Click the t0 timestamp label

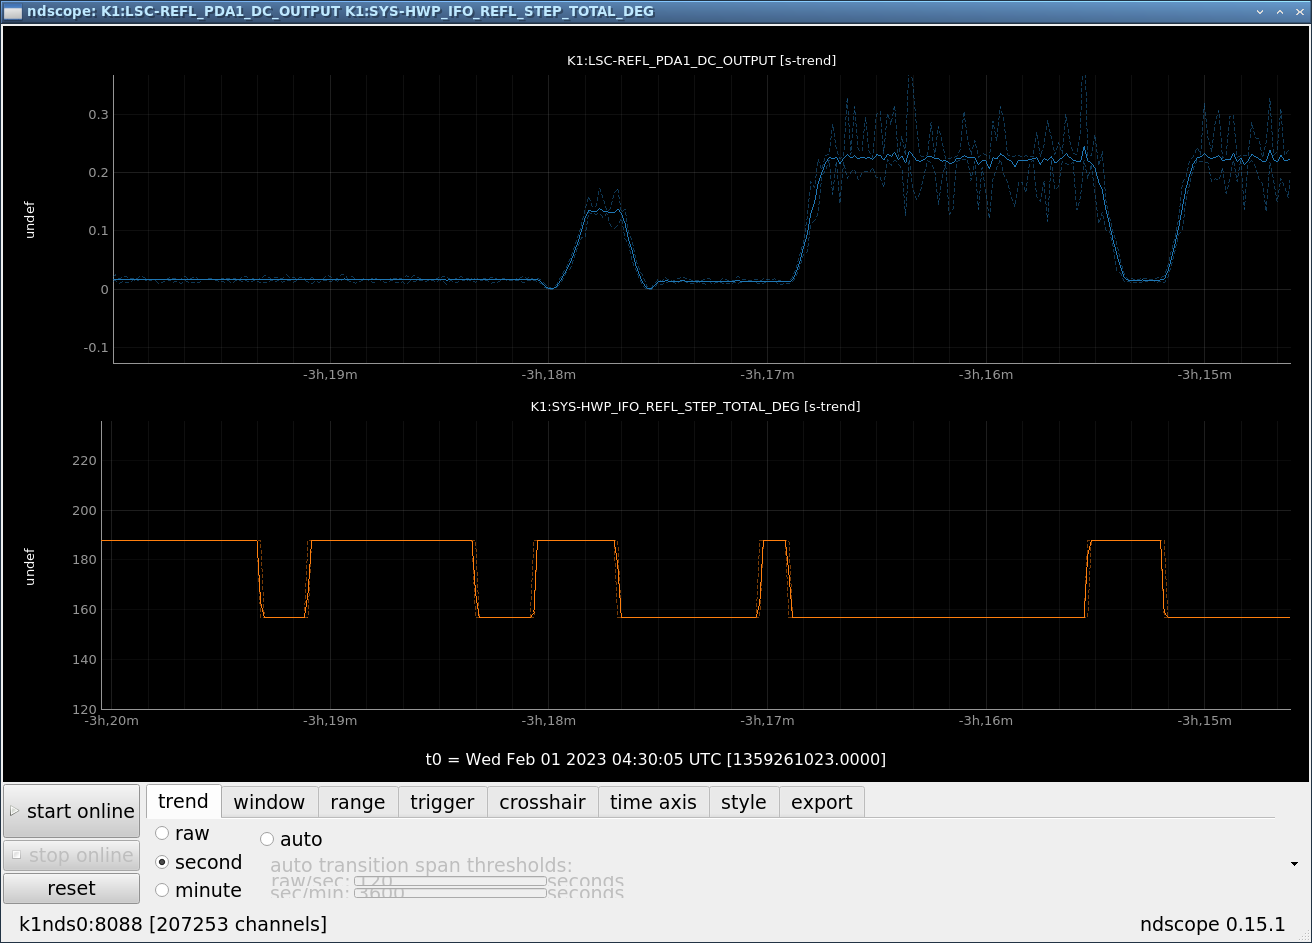[656, 759]
